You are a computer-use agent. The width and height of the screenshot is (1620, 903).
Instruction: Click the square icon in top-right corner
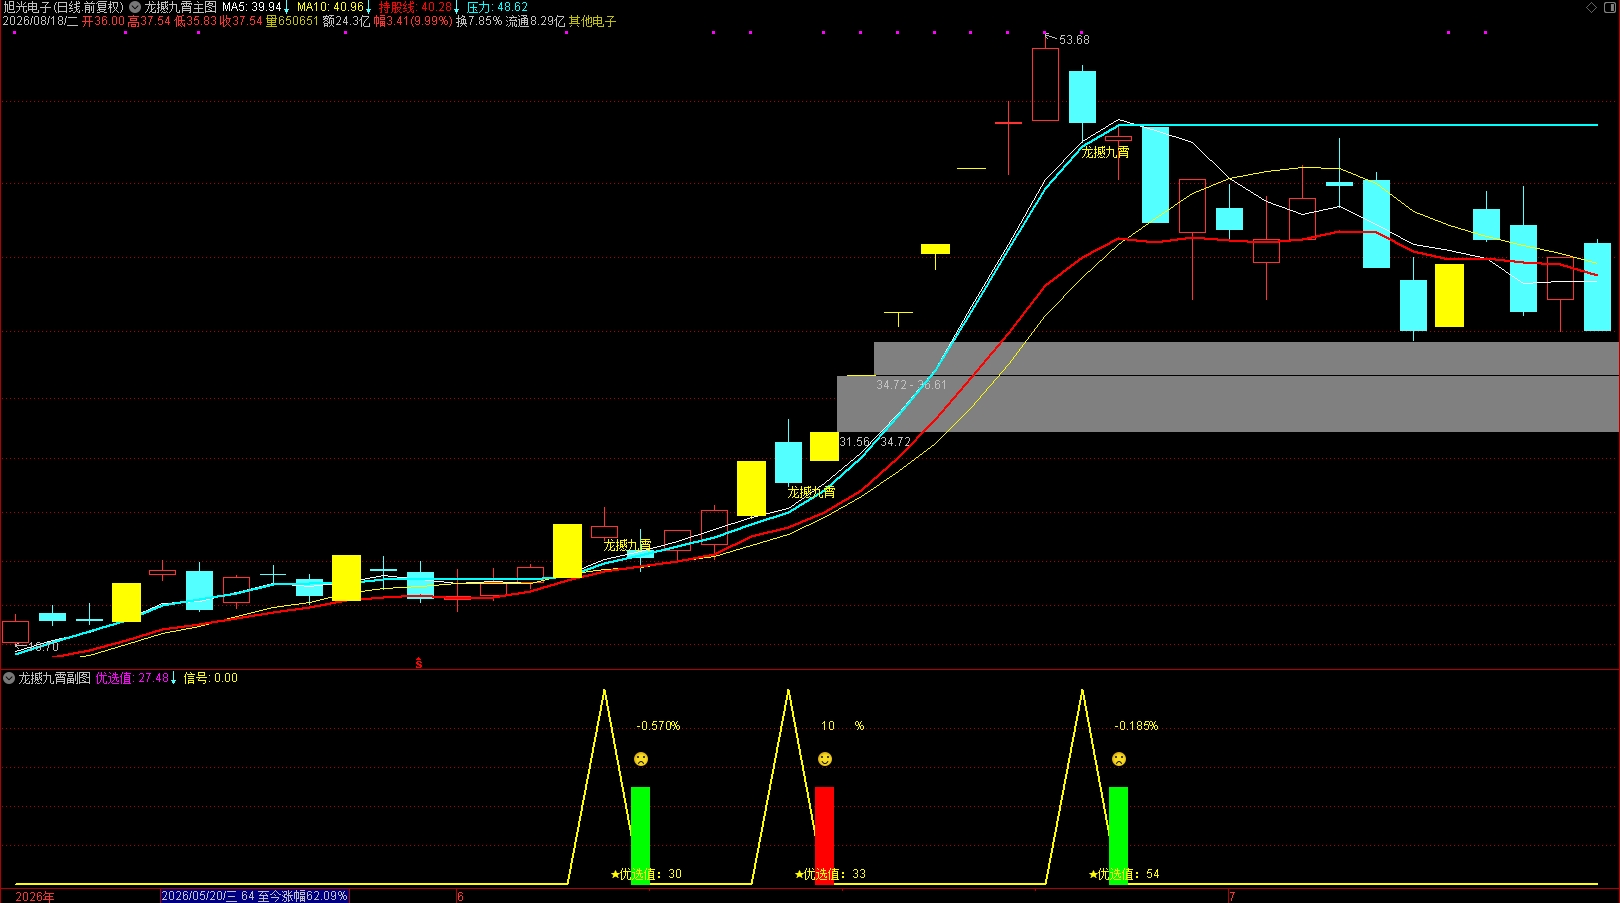click(1610, 7)
